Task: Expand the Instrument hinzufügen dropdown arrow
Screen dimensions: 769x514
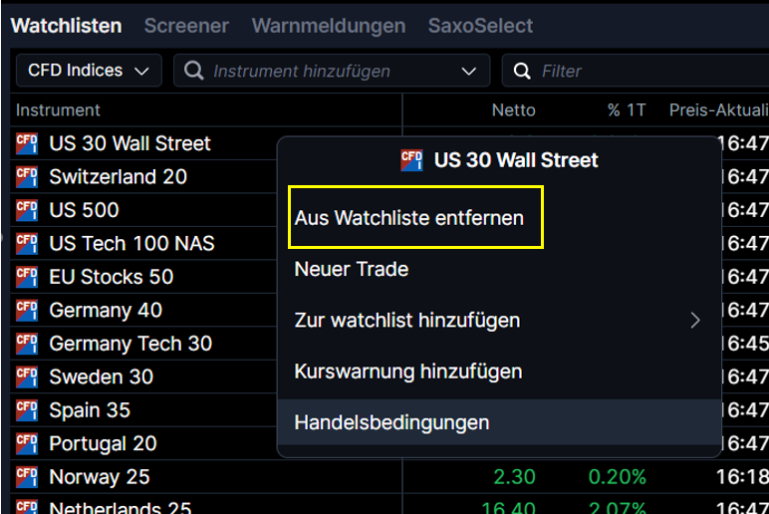Action: coord(469,71)
